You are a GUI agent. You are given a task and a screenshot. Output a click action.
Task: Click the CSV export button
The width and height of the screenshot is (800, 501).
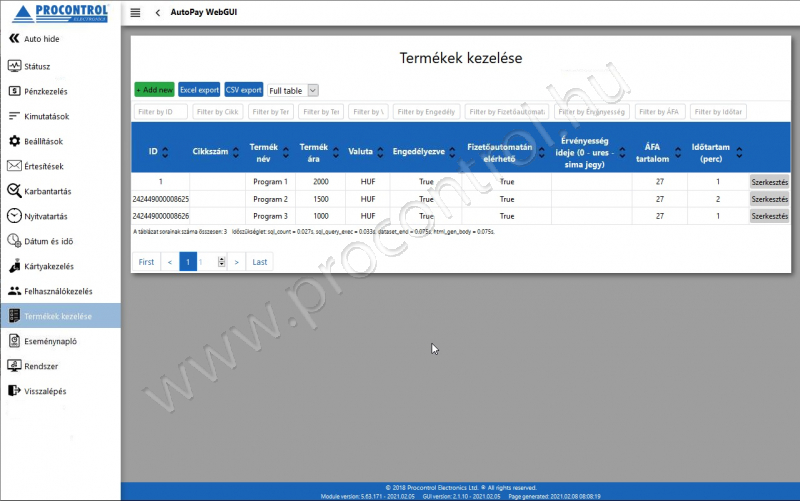243,90
